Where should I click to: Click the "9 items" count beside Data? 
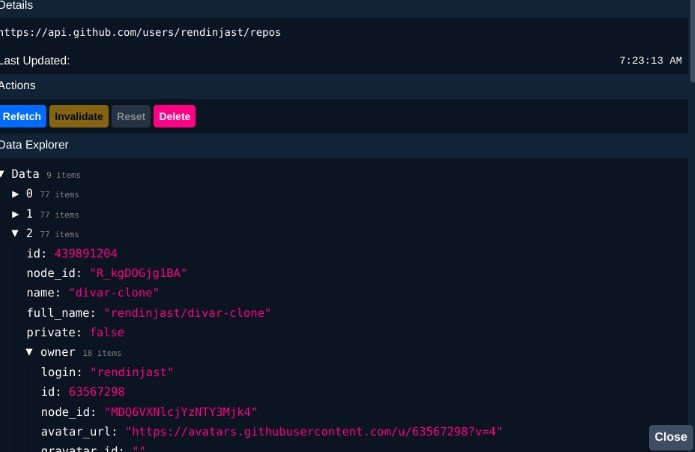[x=63, y=175]
